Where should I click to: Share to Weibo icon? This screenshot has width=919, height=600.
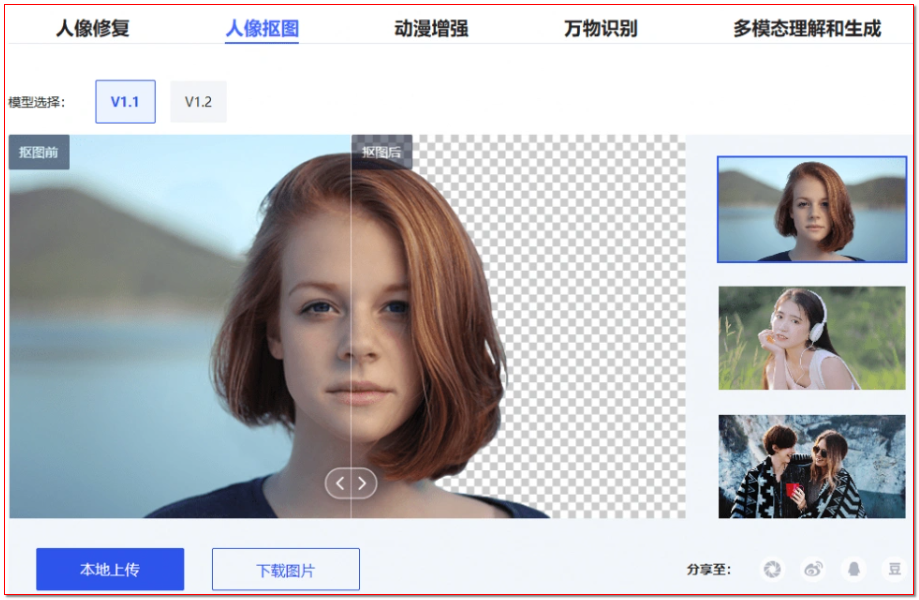click(813, 569)
